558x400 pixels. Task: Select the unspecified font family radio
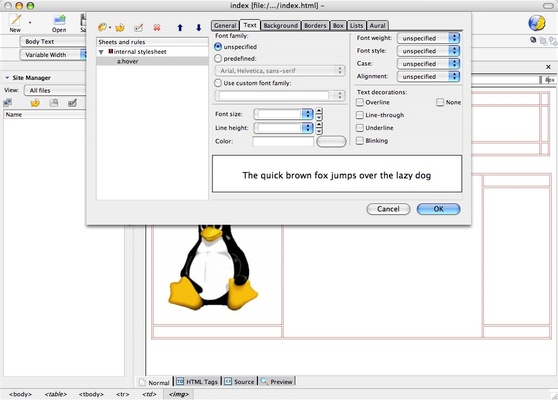(x=218, y=47)
